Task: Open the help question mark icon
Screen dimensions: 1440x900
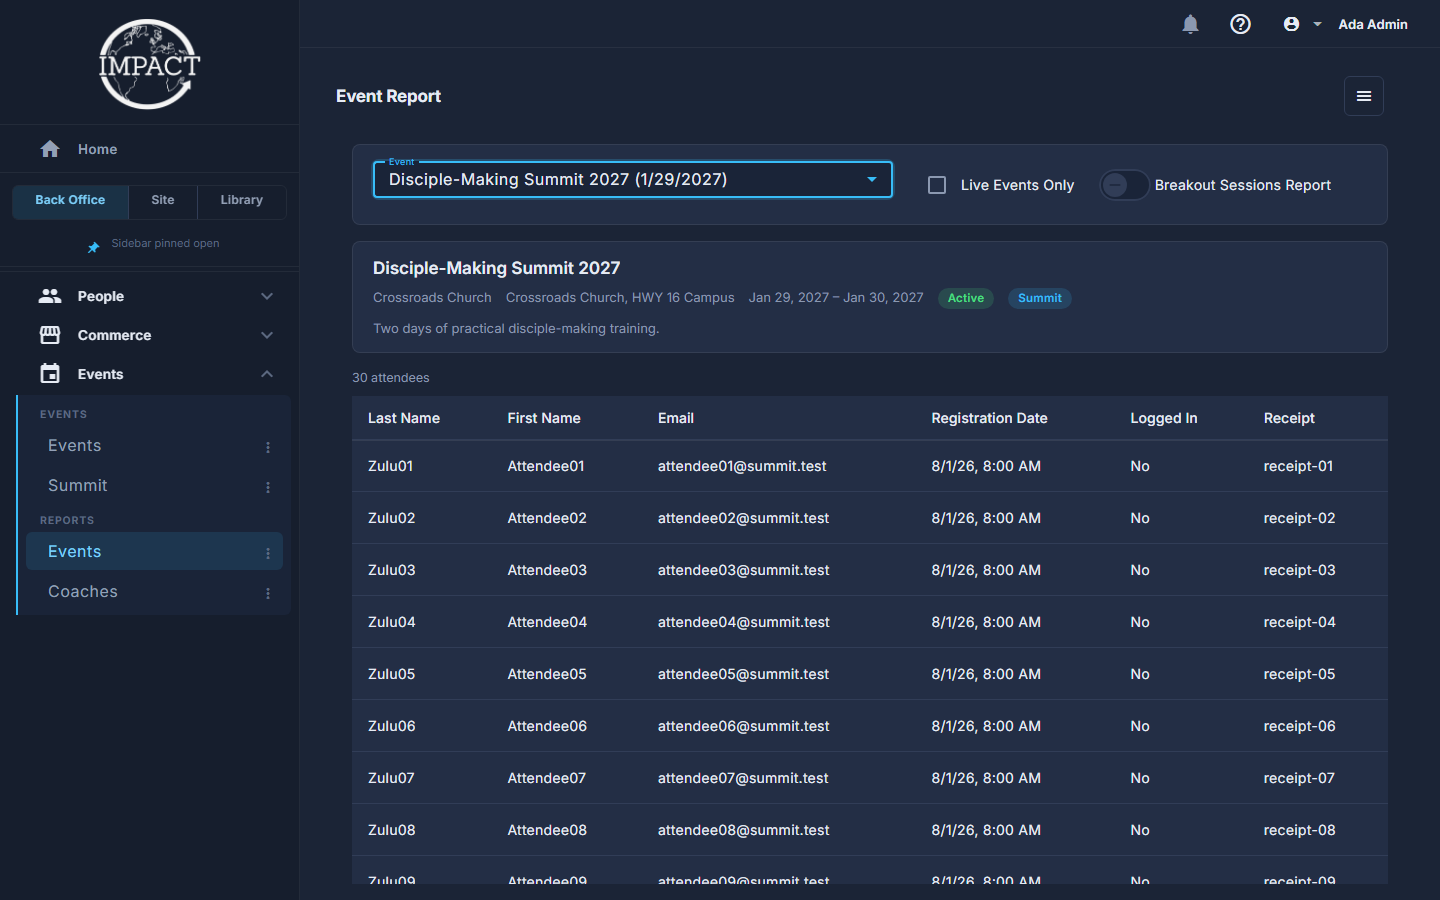Action: coord(1240,24)
